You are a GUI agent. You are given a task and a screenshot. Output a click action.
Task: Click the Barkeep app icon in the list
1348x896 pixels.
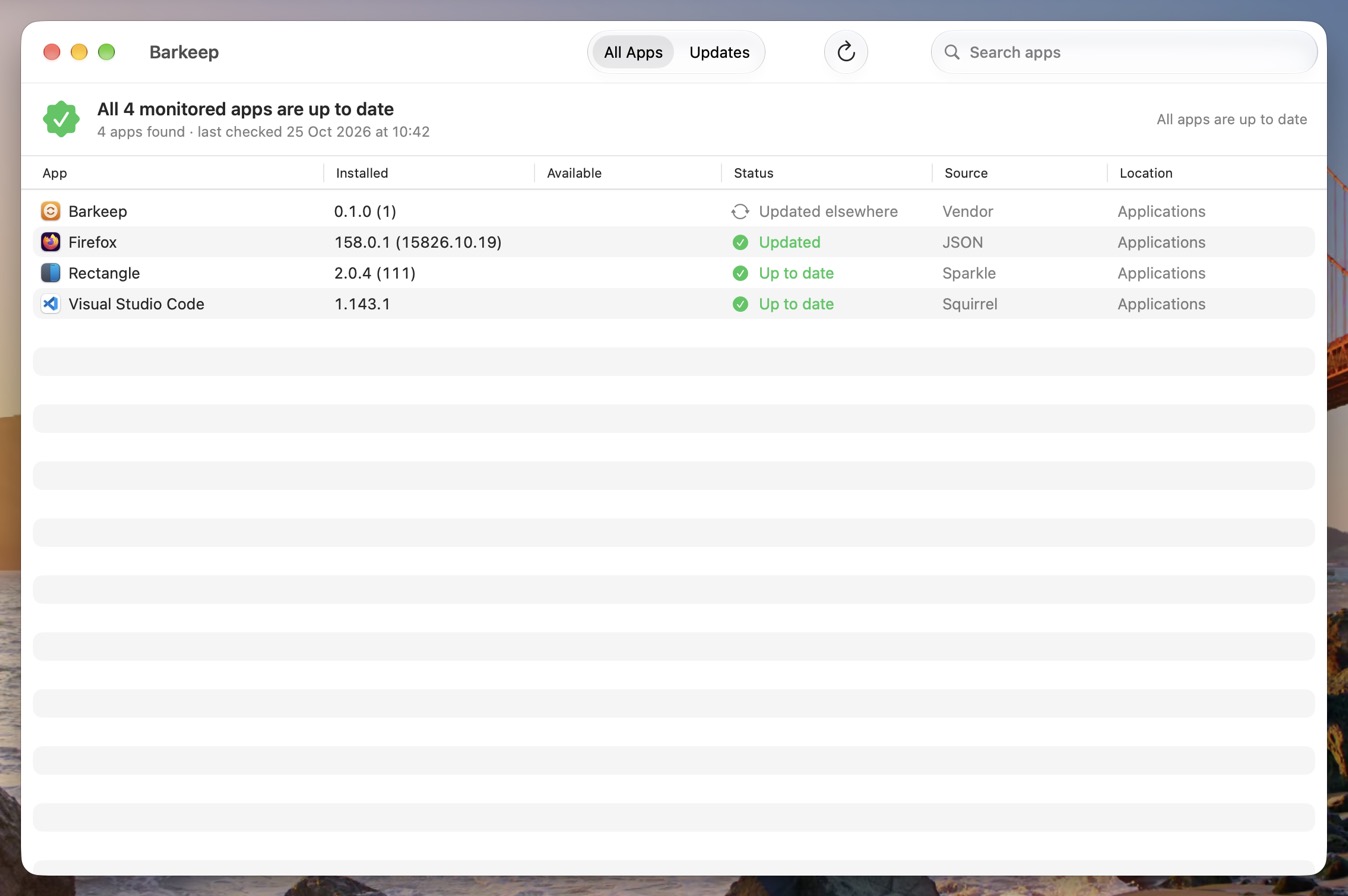51,211
